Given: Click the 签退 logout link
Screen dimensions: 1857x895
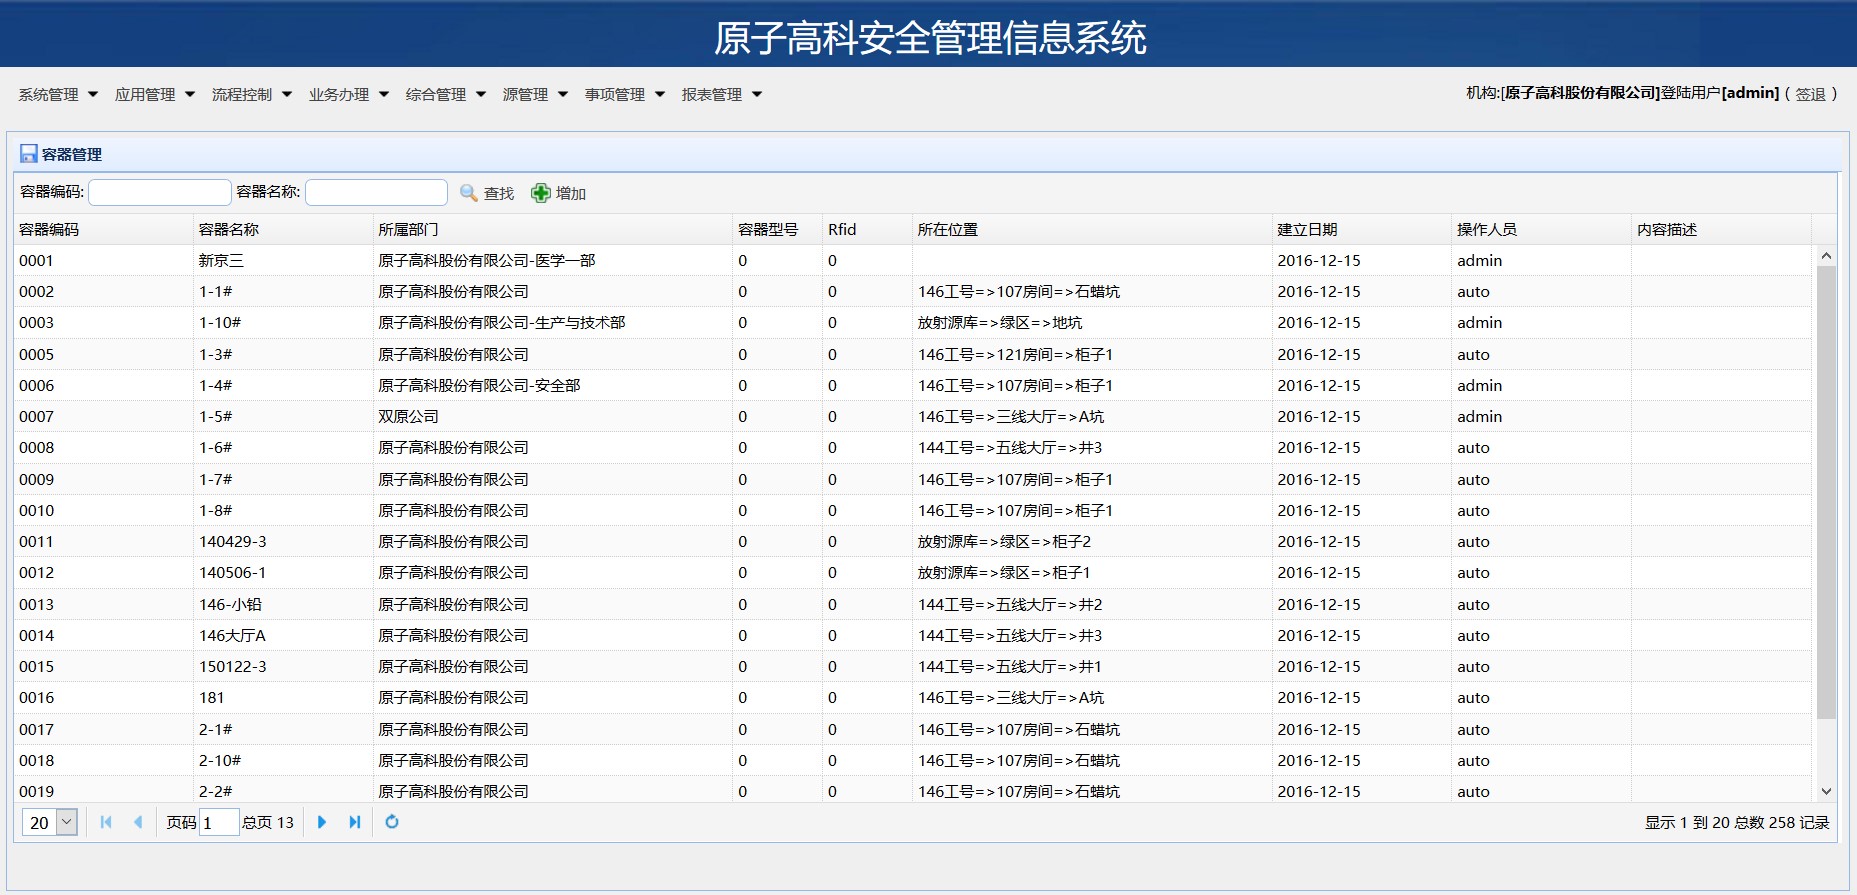Looking at the screenshot, I should [x=1810, y=94].
